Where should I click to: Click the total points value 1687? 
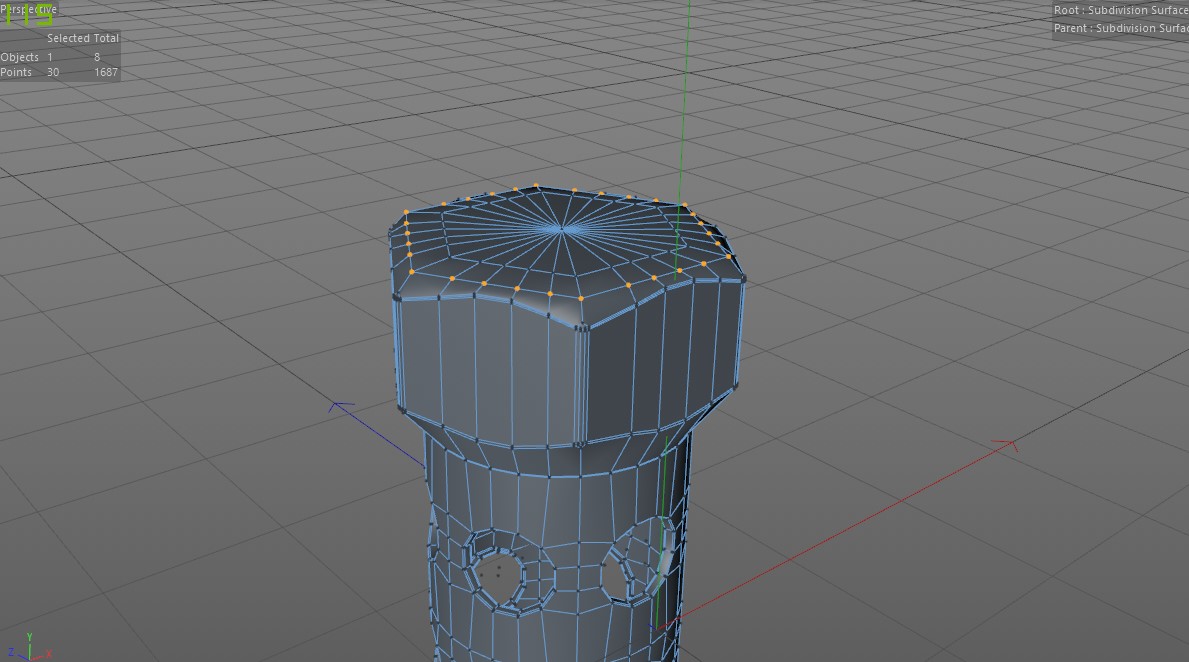[106, 72]
